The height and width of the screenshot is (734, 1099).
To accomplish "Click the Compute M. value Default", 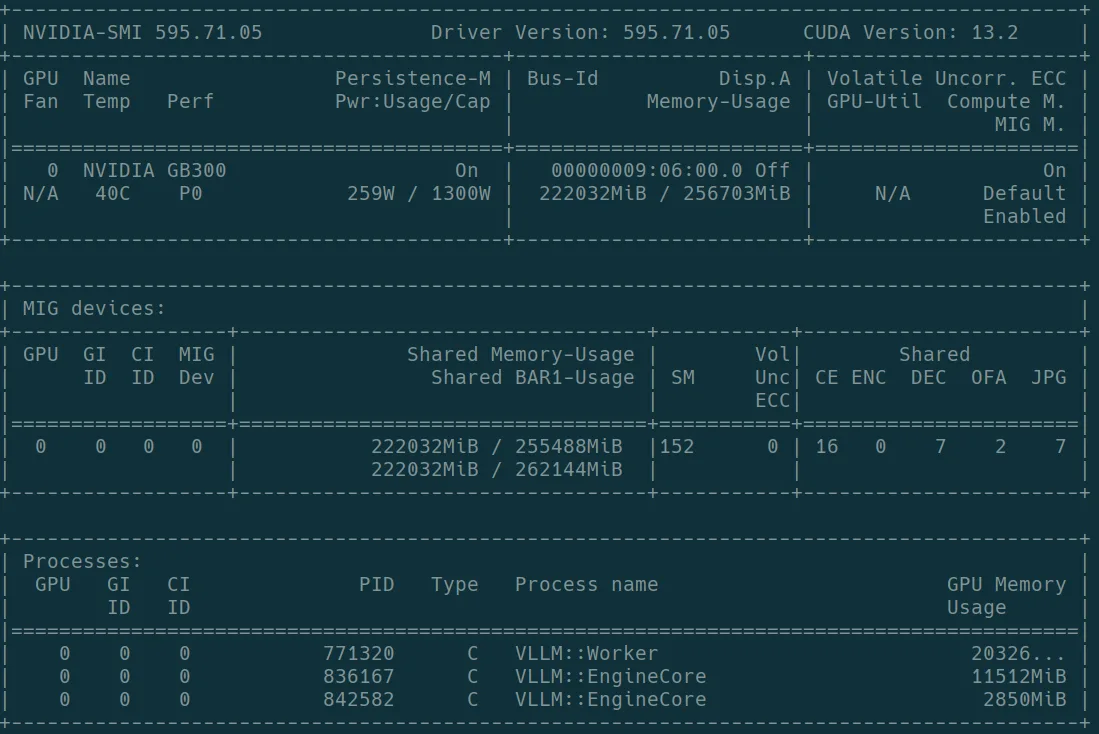I will [x=1024, y=193].
